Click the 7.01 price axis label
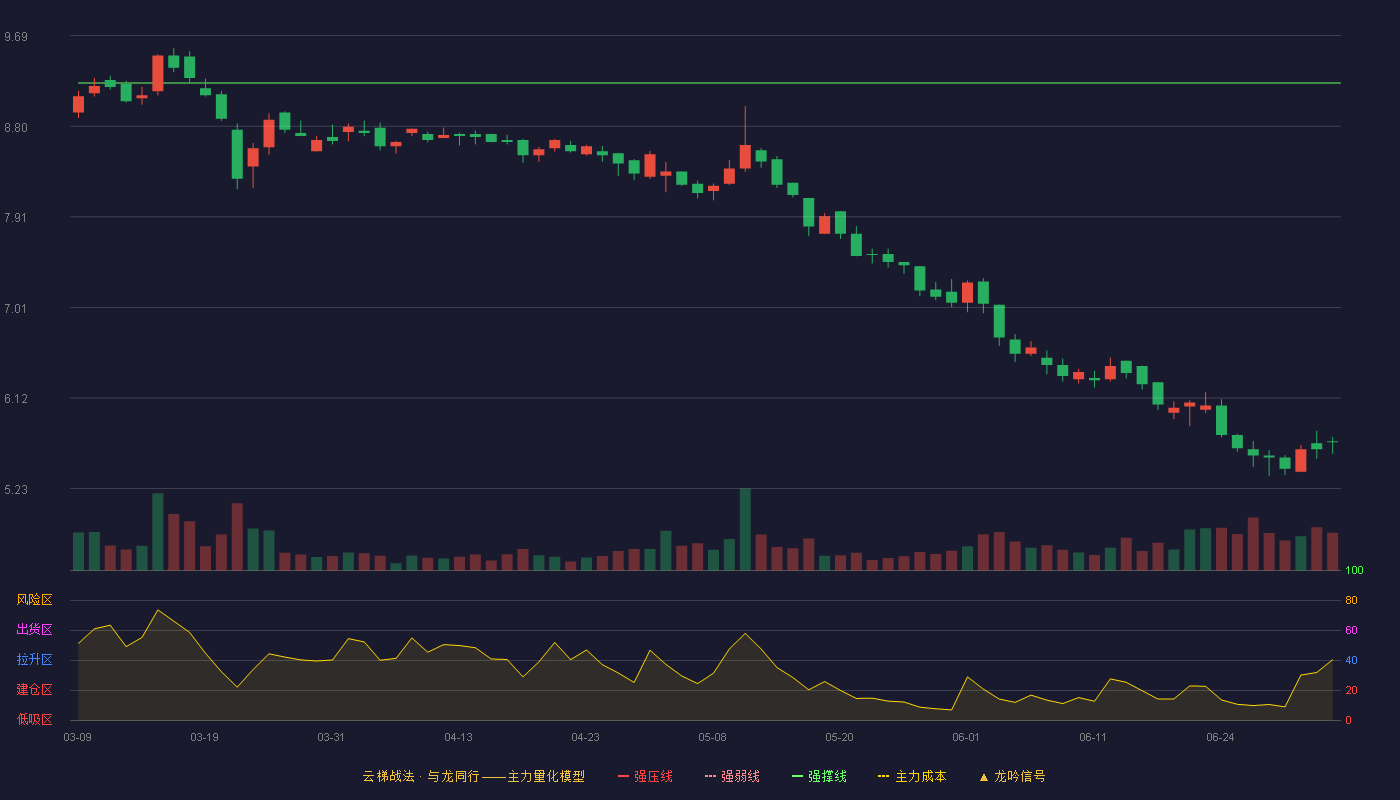This screenshot has width=1400, height=800. click(x=16, y=309)
